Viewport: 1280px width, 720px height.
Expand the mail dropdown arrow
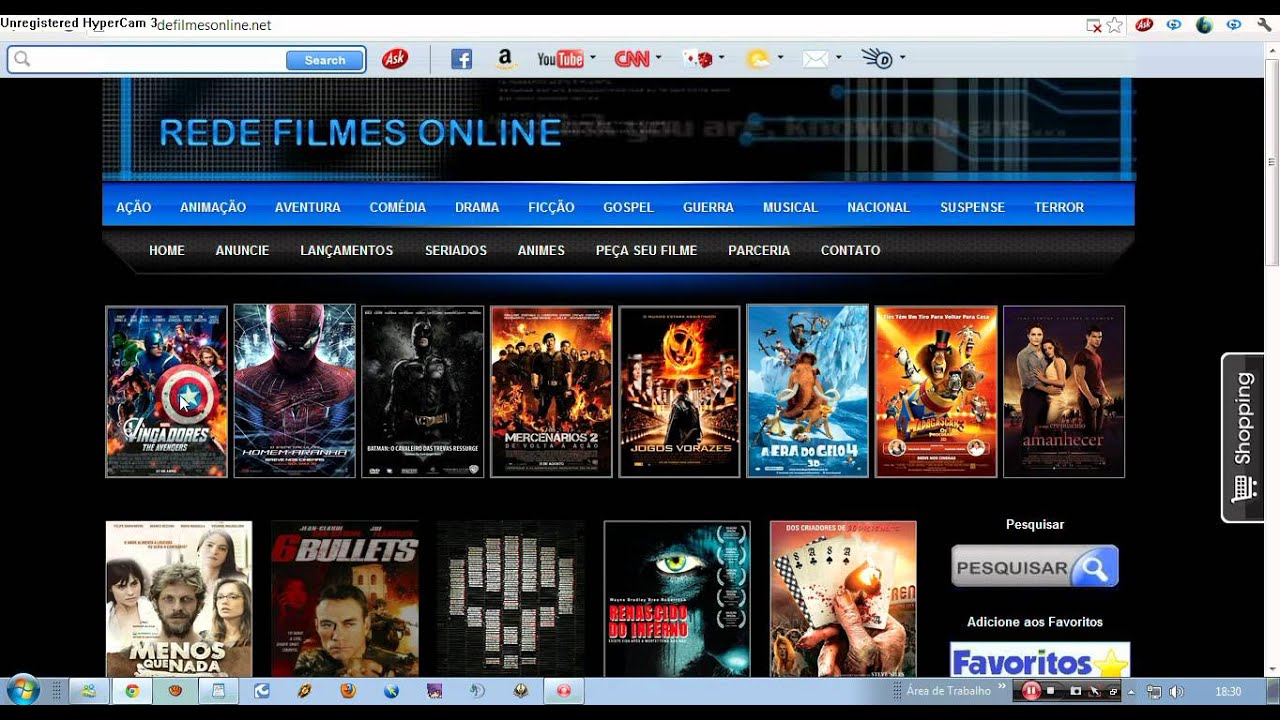(x=838, y=58)
